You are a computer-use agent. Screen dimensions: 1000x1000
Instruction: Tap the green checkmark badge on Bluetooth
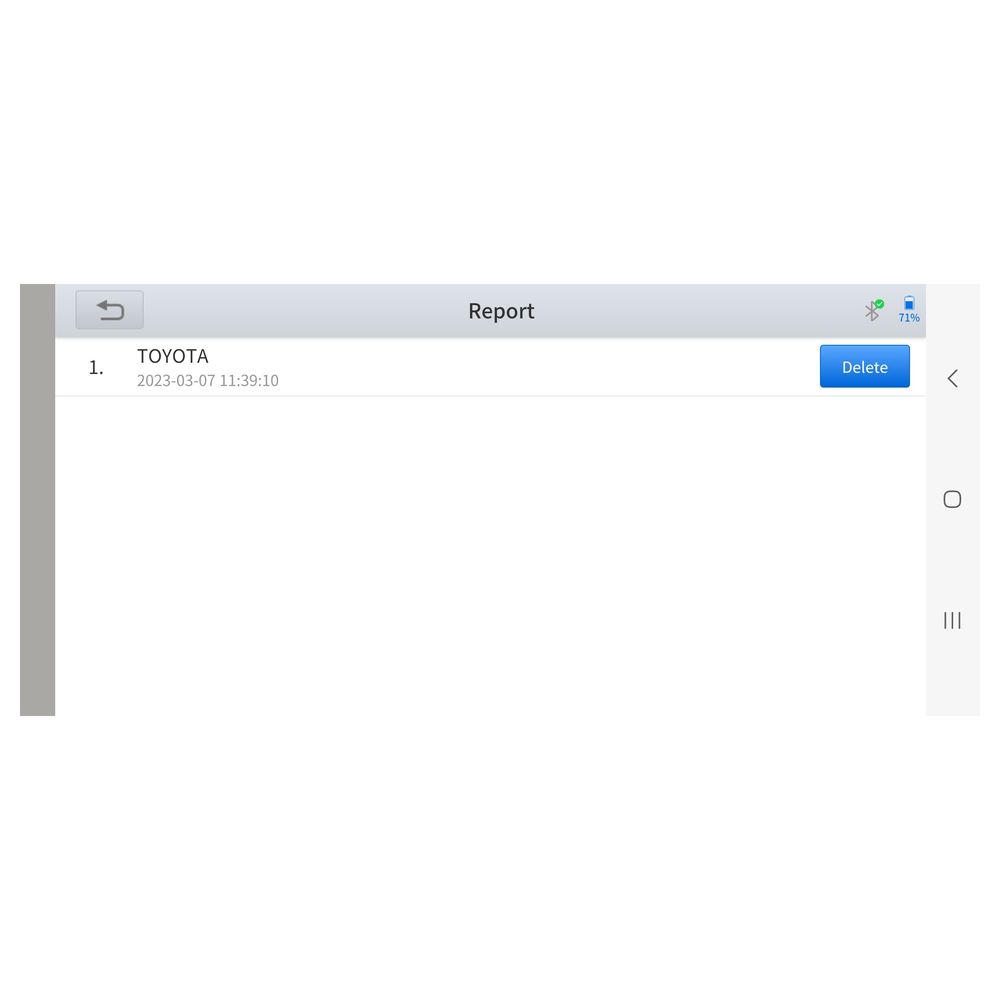879,304
